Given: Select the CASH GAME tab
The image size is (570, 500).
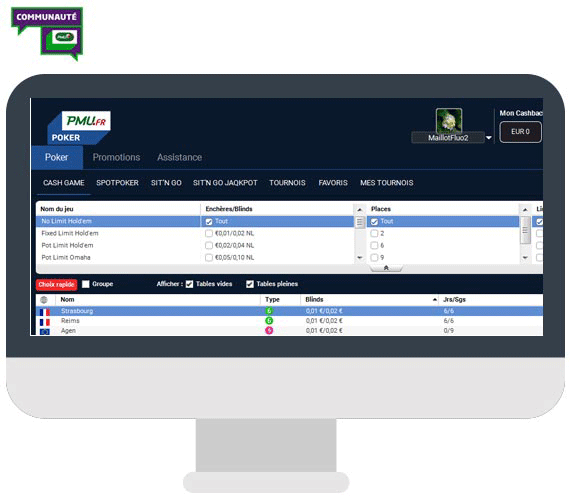Looking at the screenshot, I should click(64, 183).
